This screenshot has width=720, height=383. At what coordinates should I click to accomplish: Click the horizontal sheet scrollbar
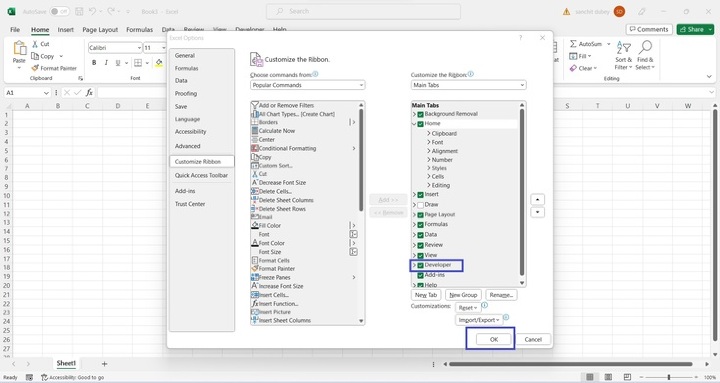click(x=571, y=364)
